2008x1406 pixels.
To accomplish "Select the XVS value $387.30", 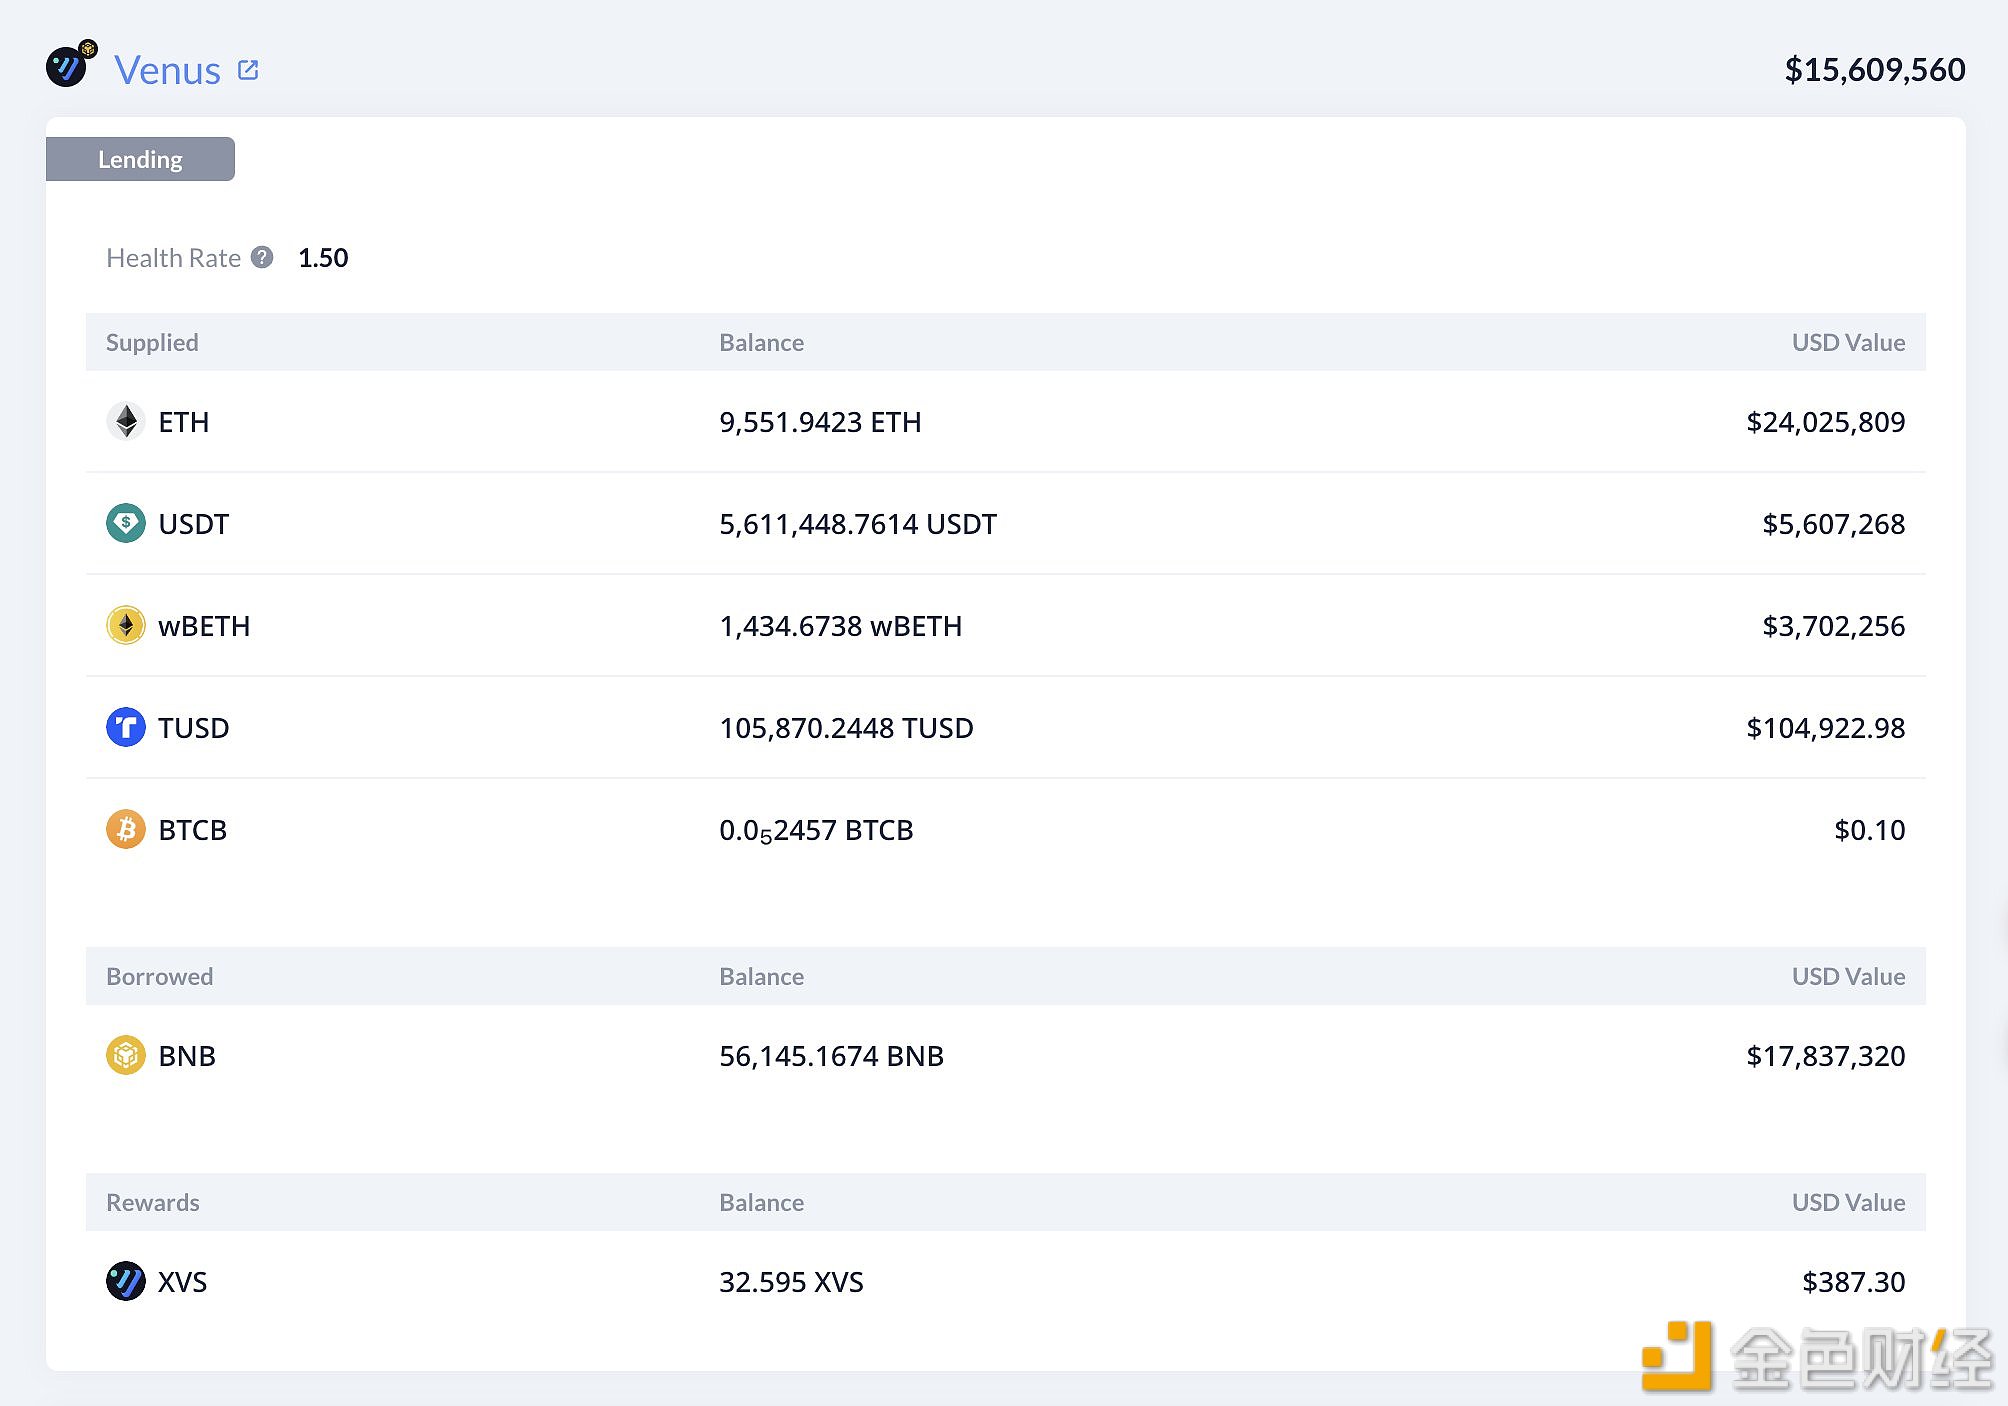I will point(1853,1282).
